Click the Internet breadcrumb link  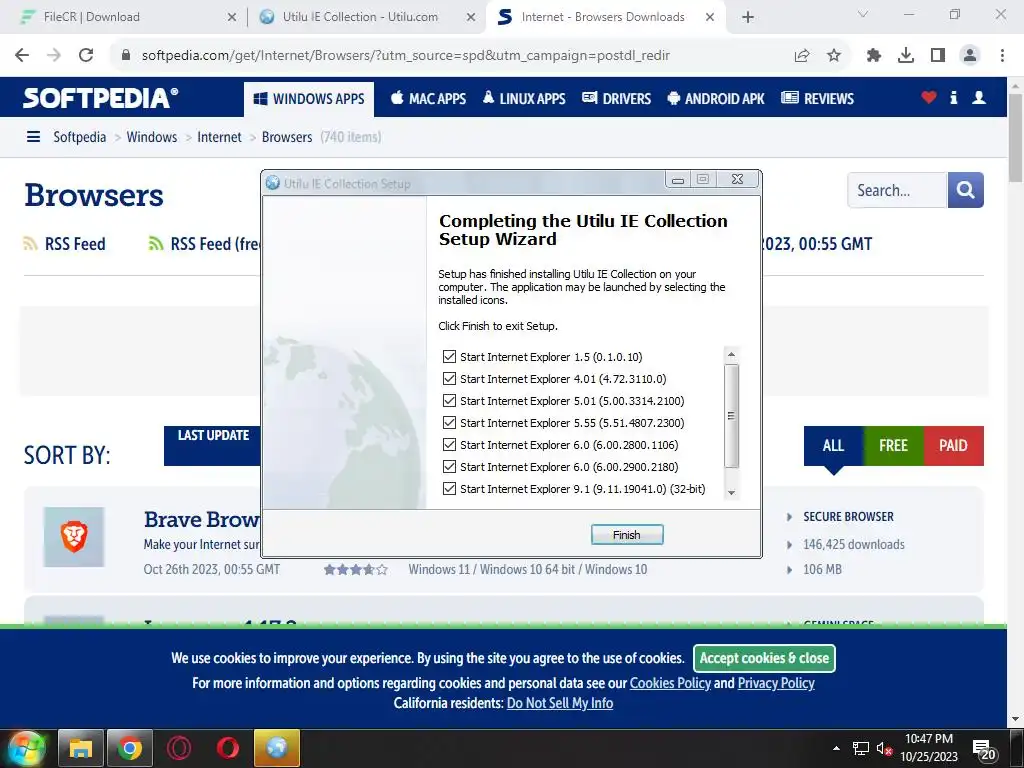tap(219, 137)
